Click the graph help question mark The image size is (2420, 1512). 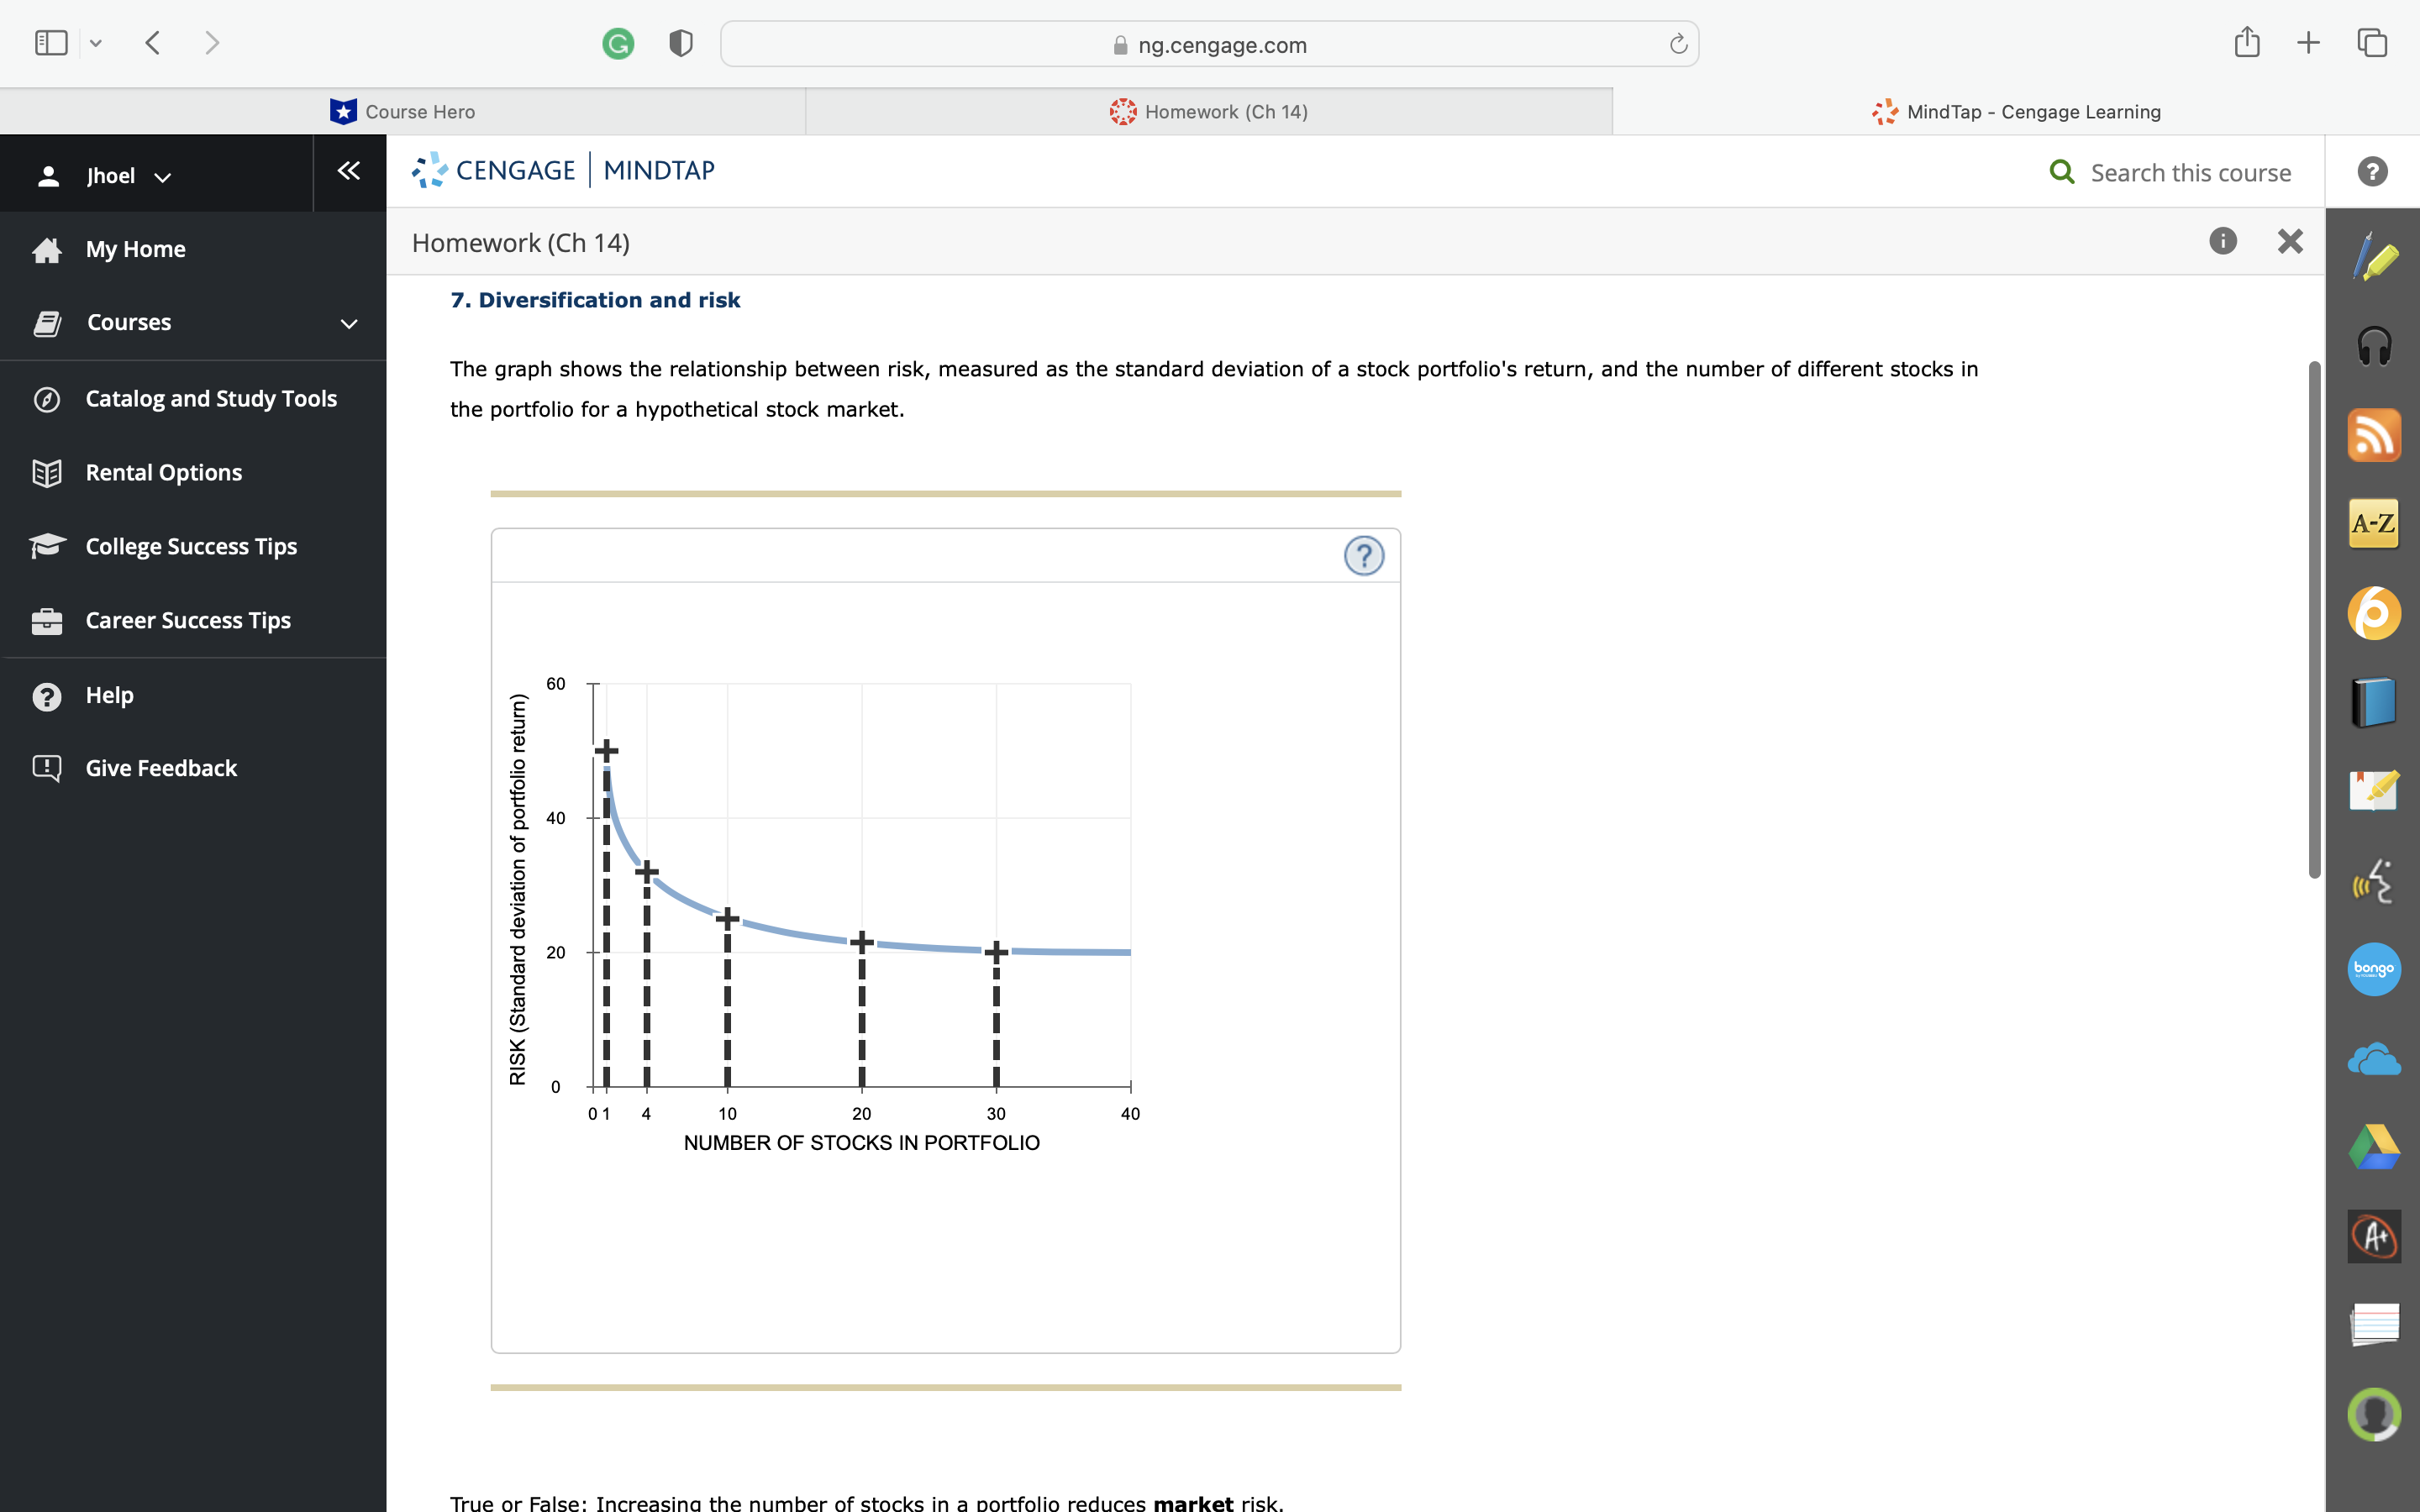click(1363, 556)
